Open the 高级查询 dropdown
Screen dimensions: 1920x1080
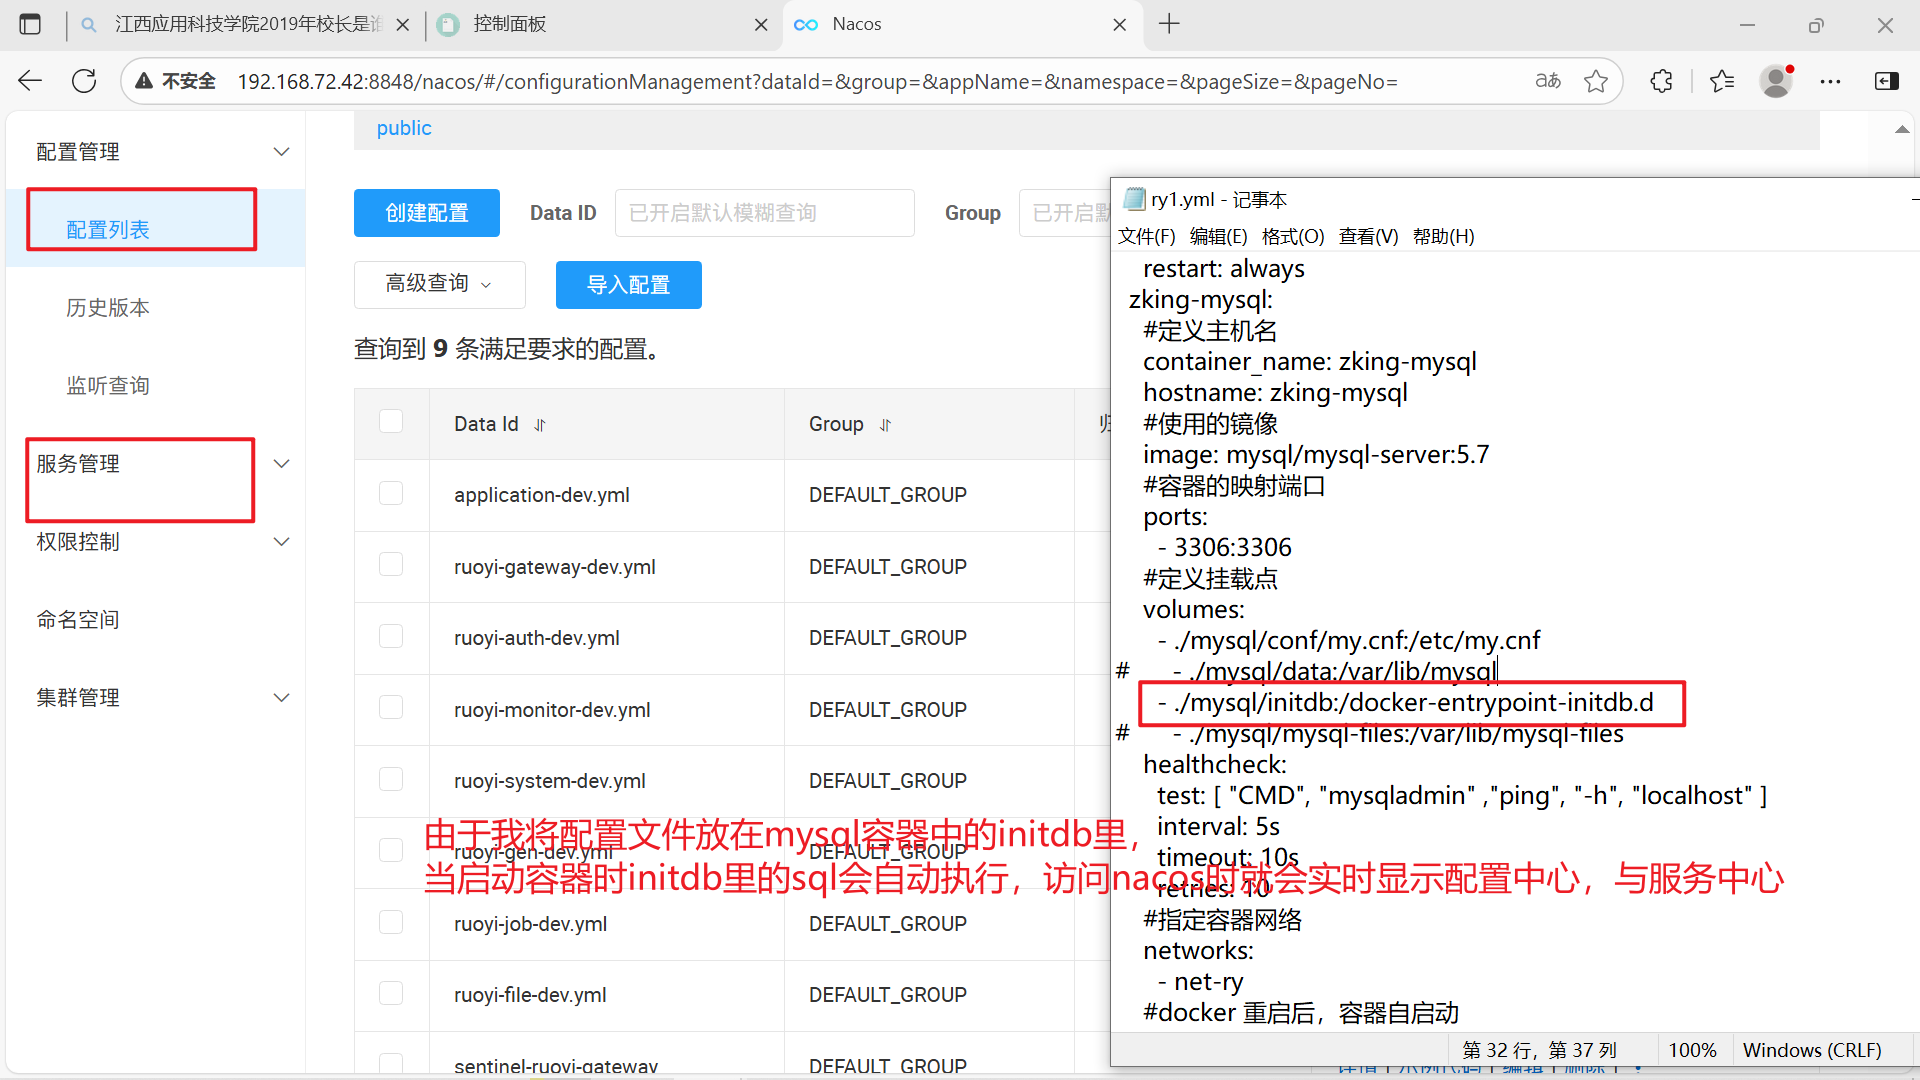coord(440,285)
